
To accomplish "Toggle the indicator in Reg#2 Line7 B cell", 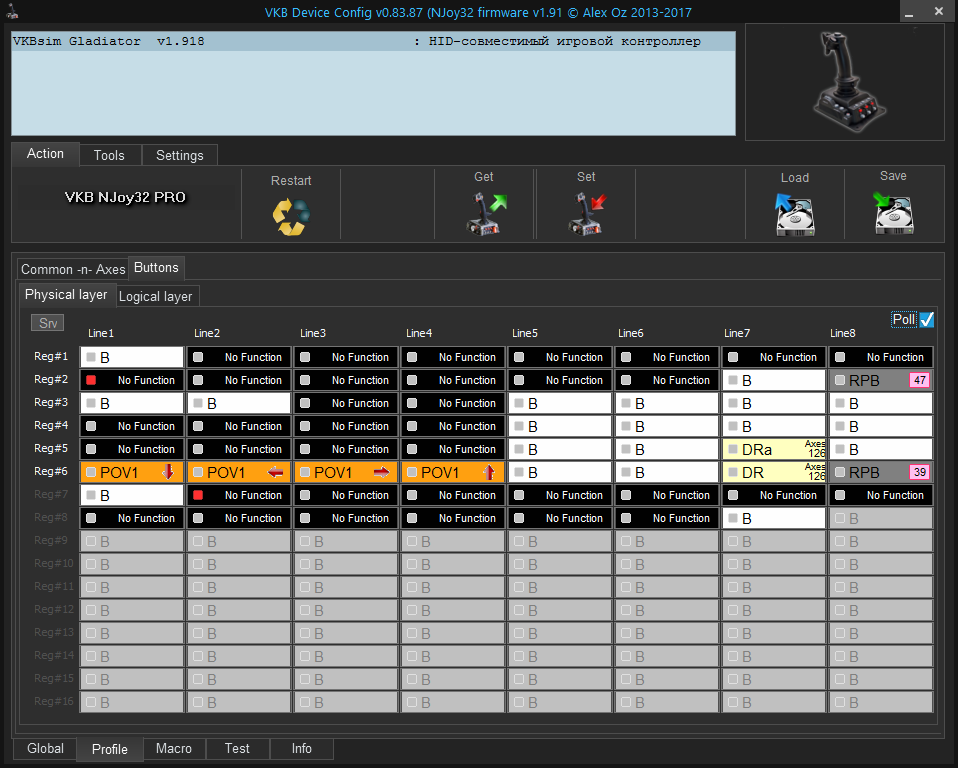I will 733,380.
